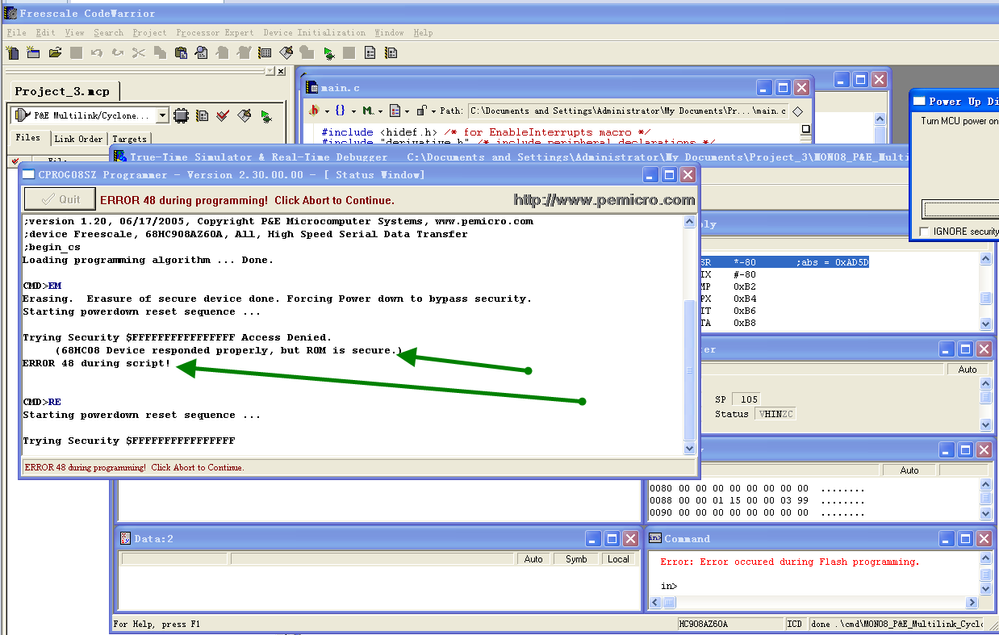Image resolution: width=999 pixels, height=635 pixels.
Task: Click the diamond icon after main.c path field
Action: [798, 111]
